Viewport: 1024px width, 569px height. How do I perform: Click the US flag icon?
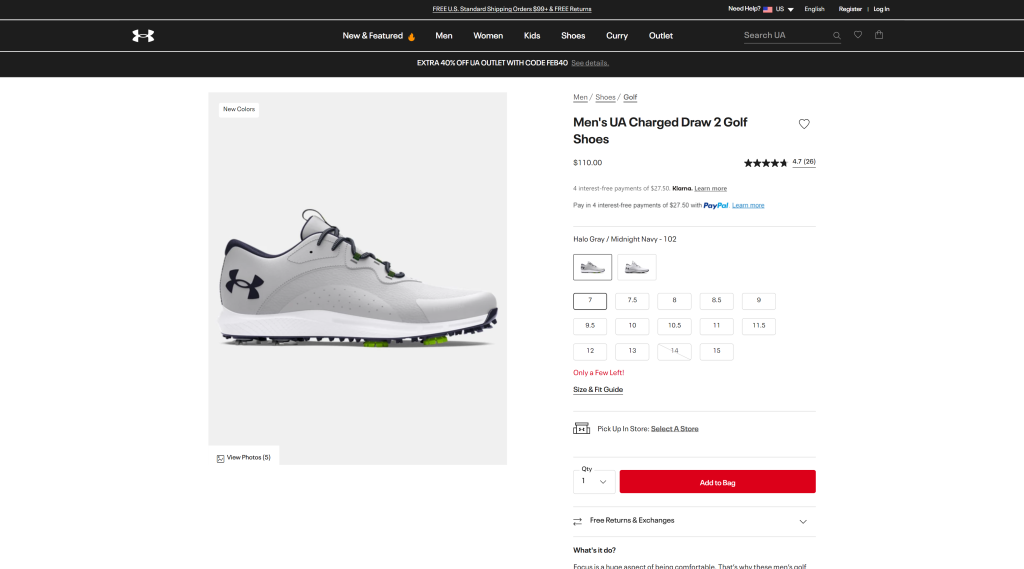768,9
